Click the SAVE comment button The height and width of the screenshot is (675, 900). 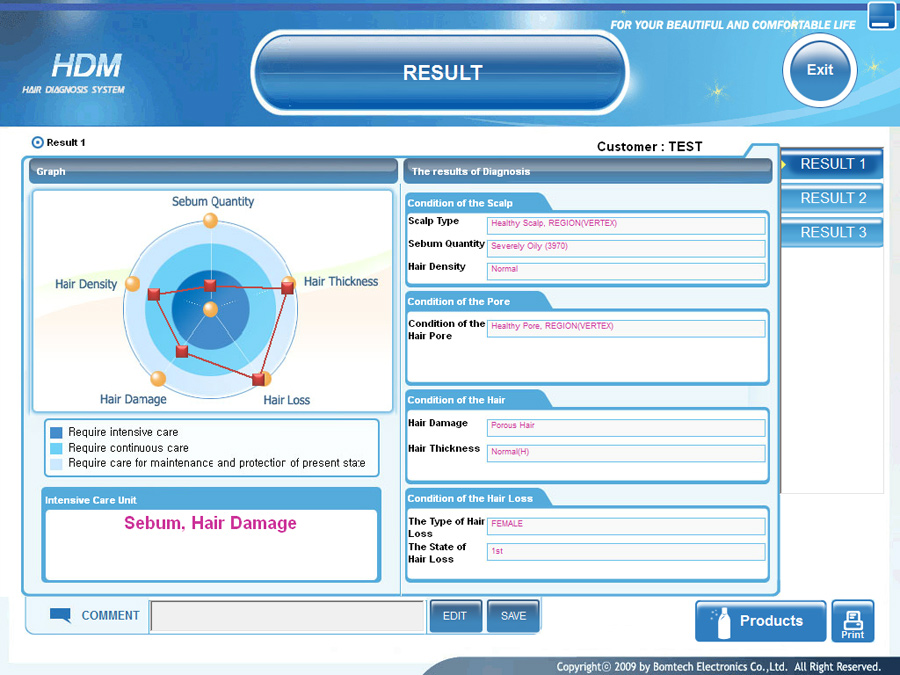pos(513,616)
